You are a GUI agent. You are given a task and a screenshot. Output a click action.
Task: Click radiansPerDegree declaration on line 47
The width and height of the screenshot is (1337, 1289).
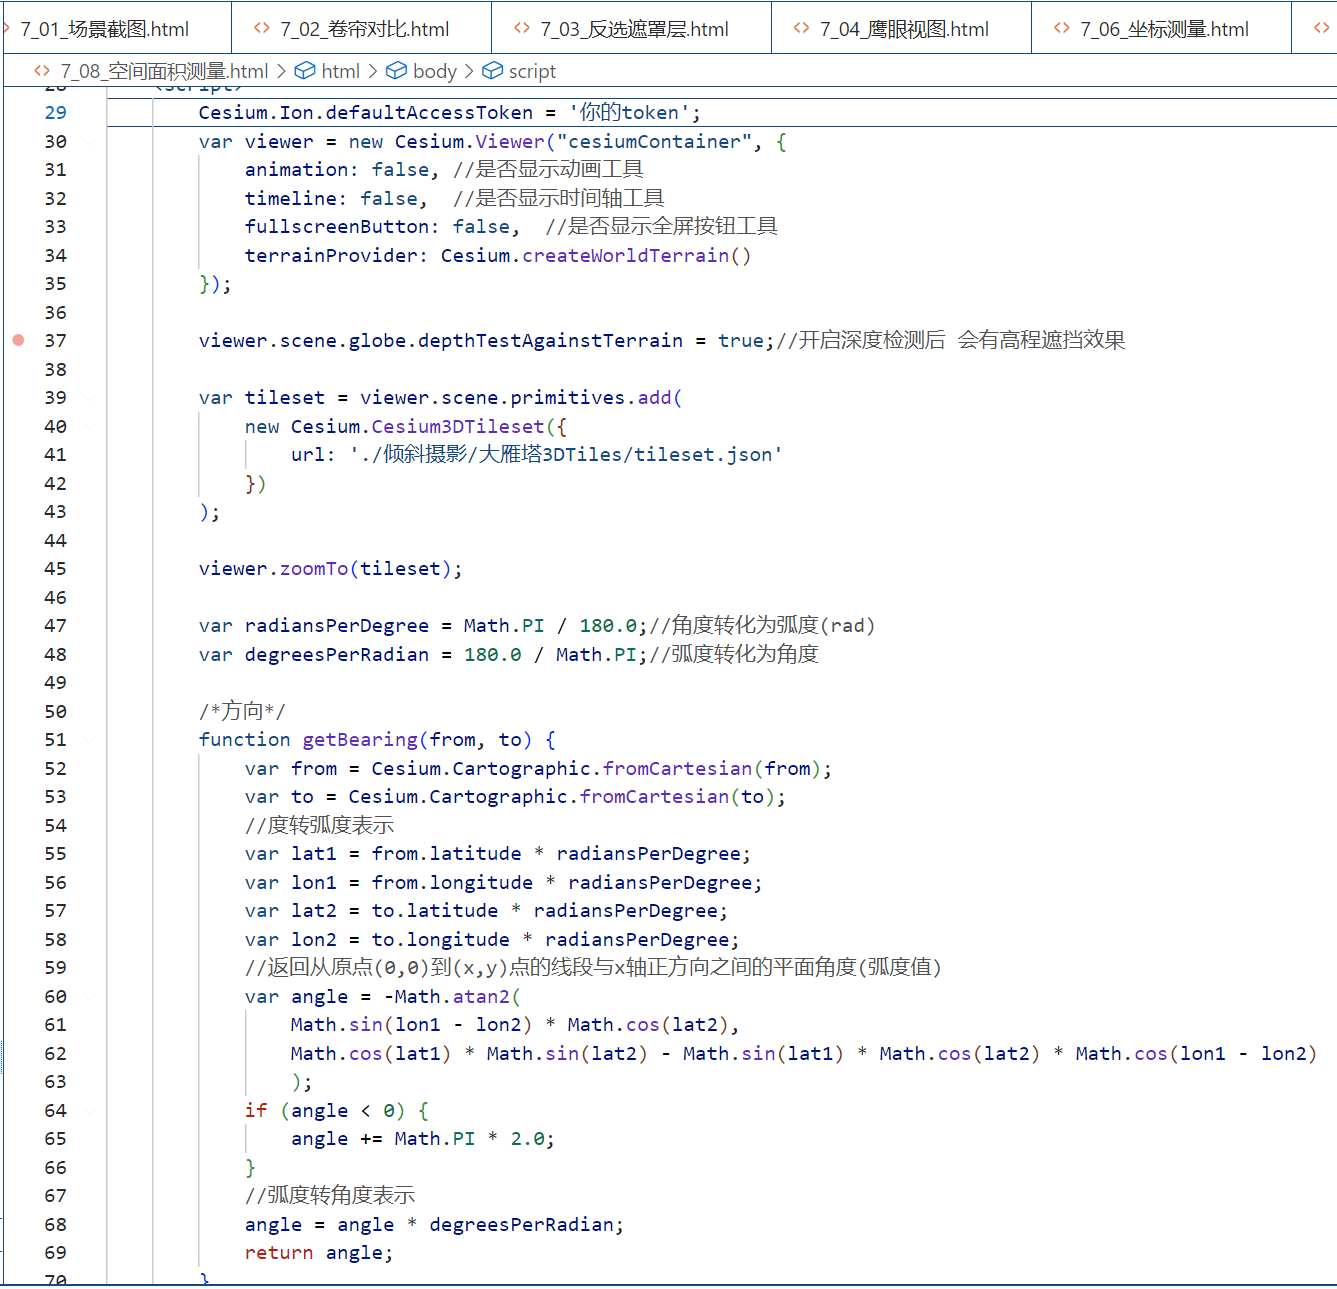337,626
